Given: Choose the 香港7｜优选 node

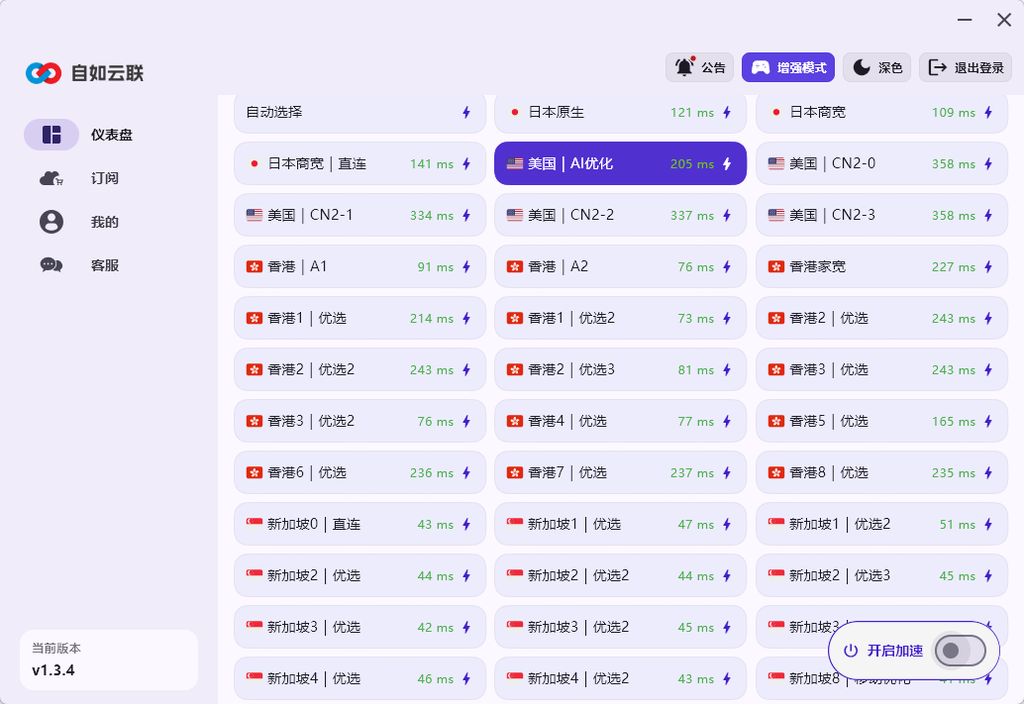Looking at the screenshot, I should pos(620,473).
